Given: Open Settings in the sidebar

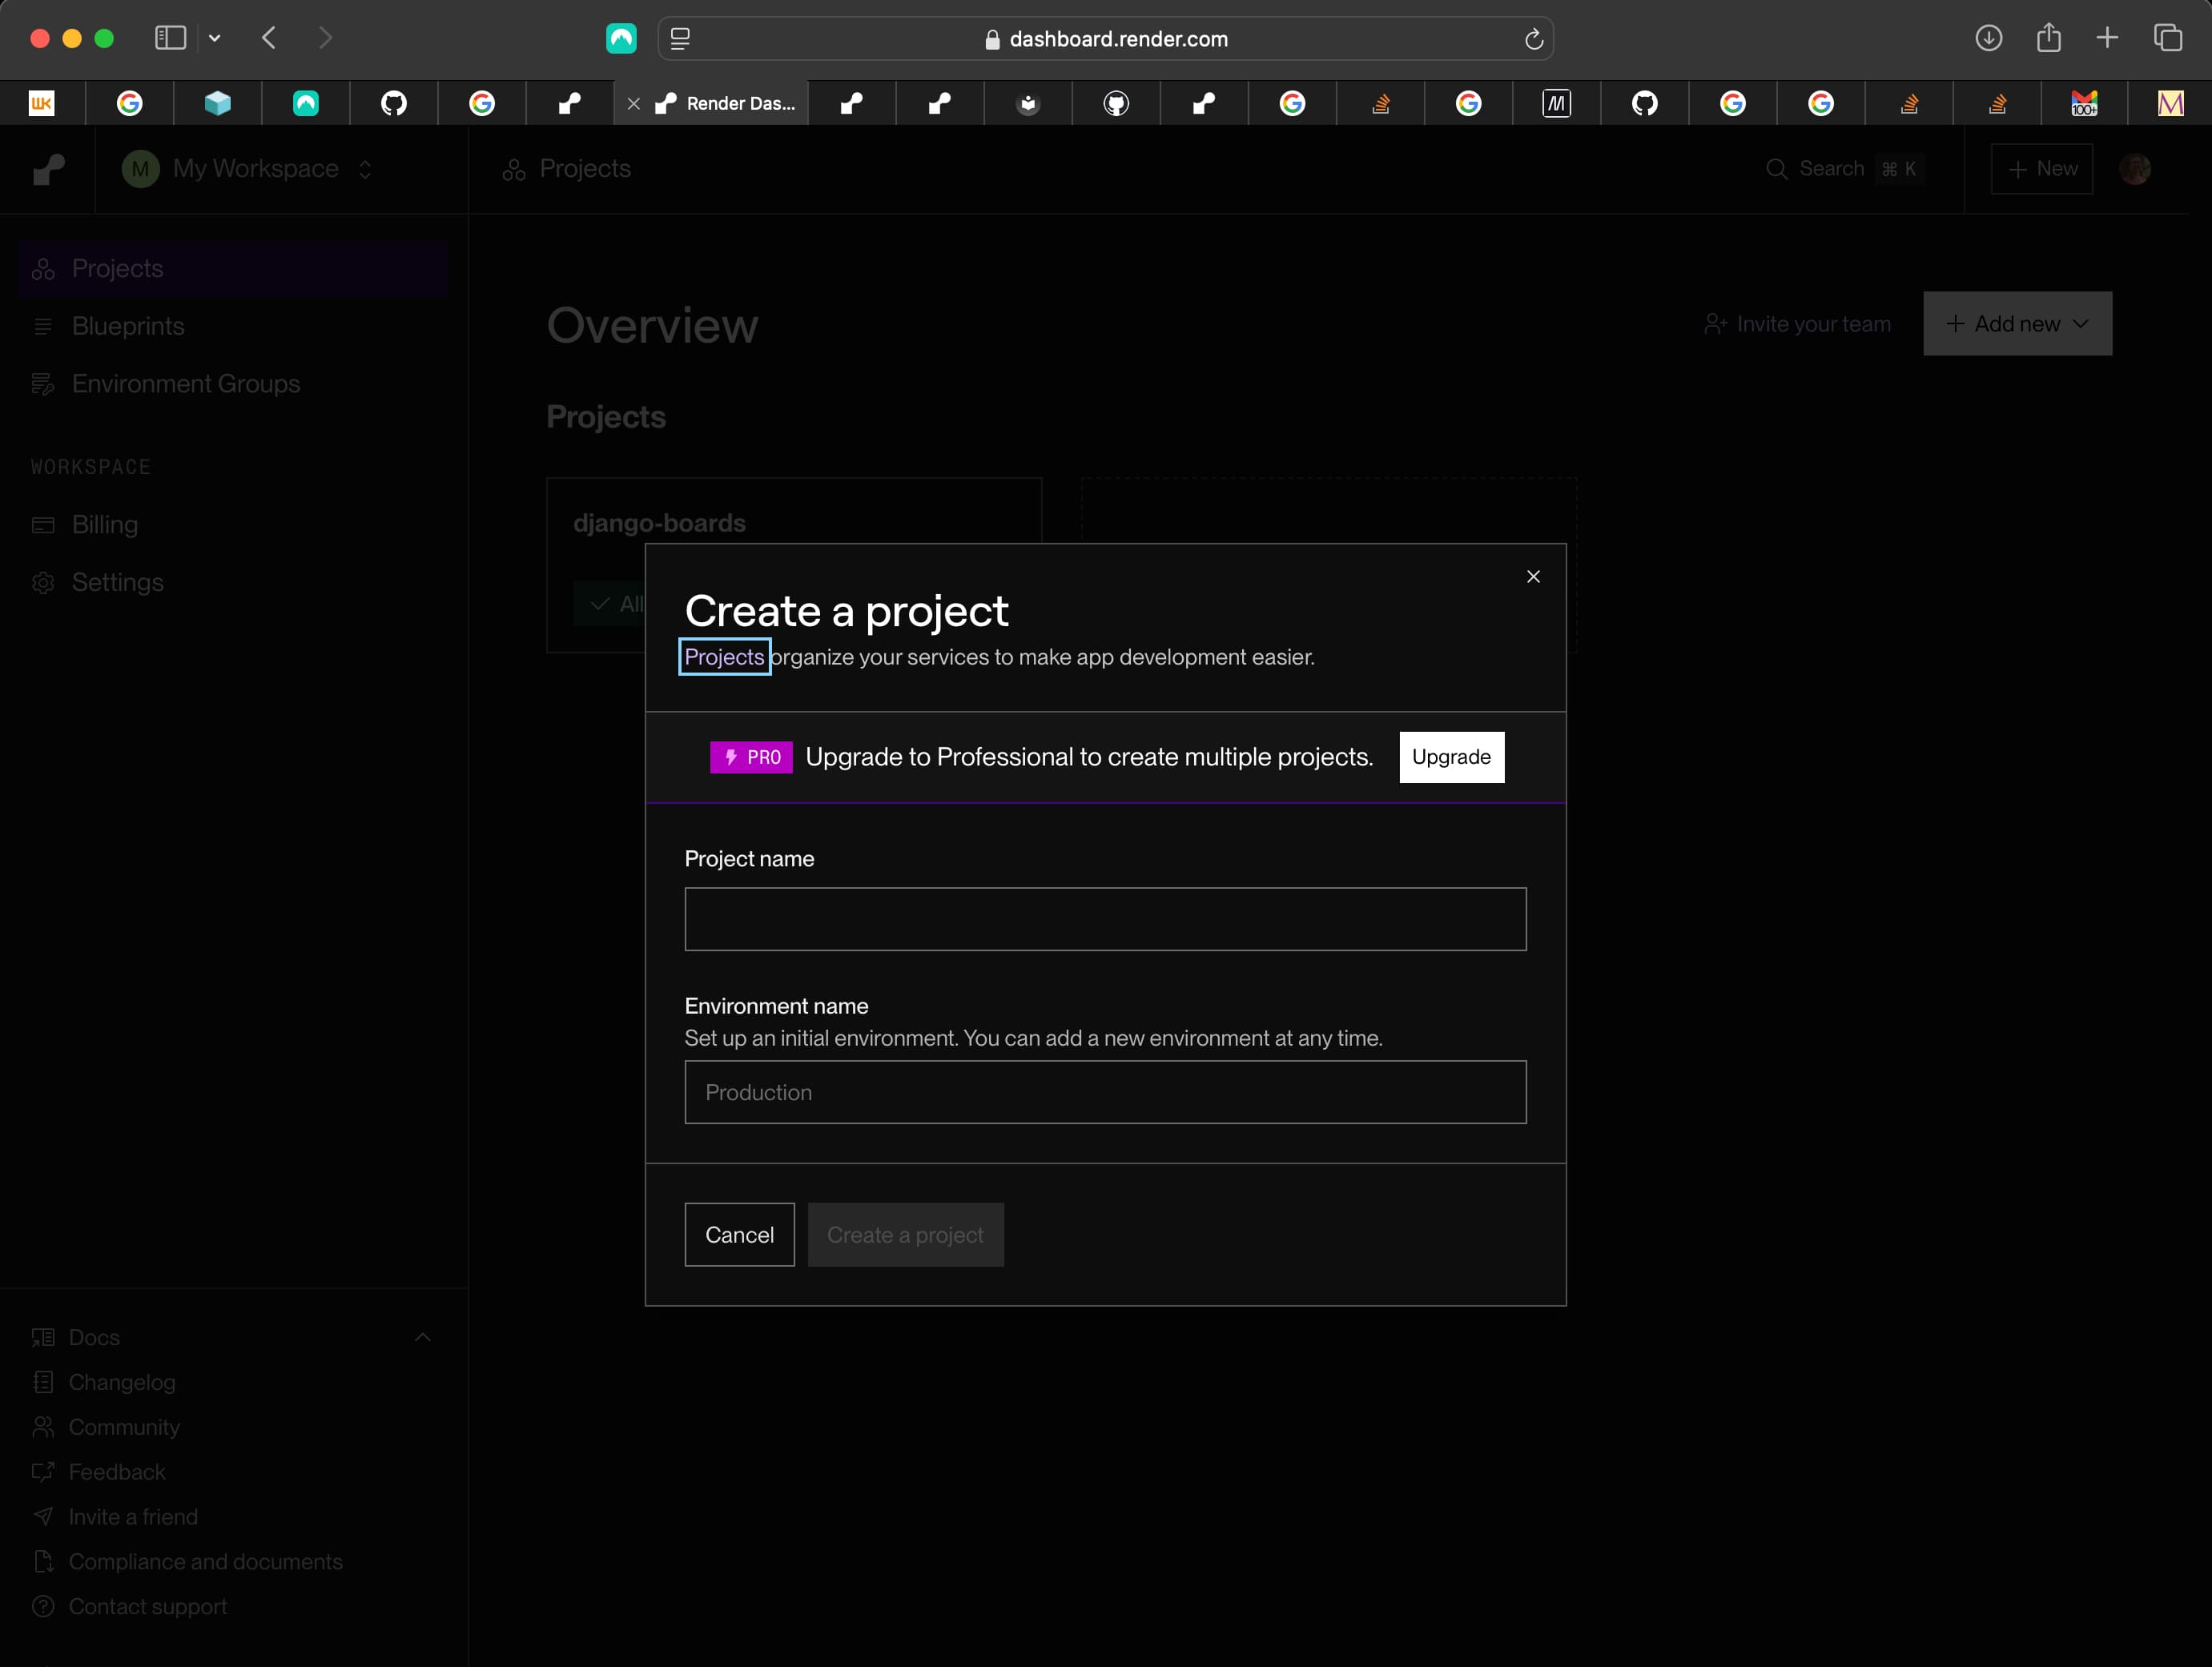Looking at the screenshot, I should 233,582.
